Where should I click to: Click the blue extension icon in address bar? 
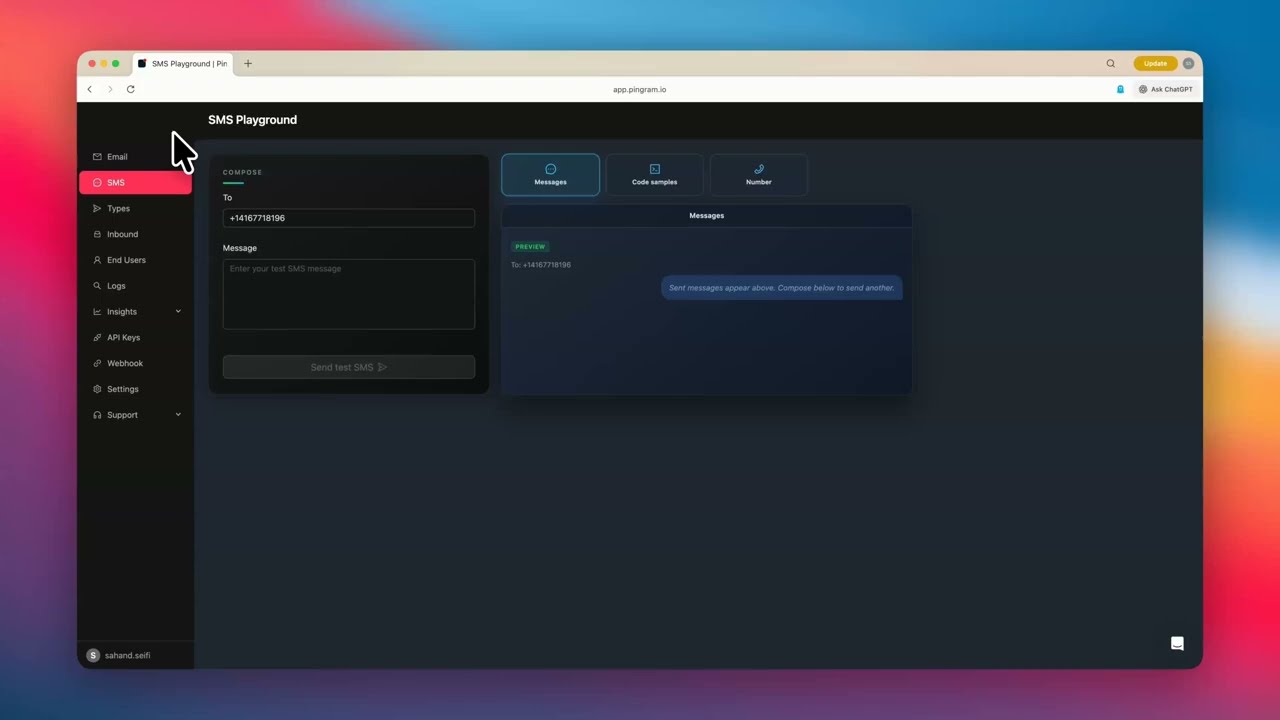click(1120, 89)
